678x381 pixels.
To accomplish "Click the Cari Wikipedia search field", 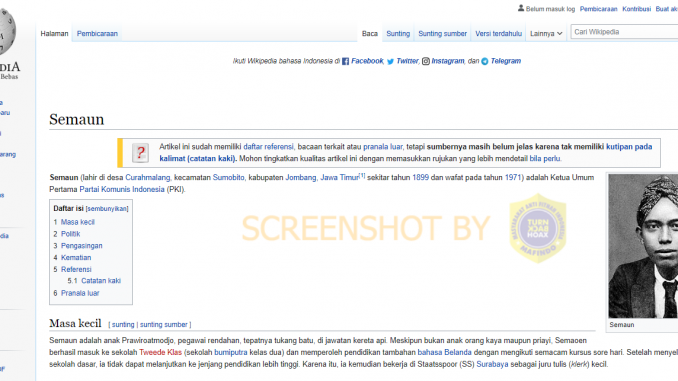I will (624, 32).
